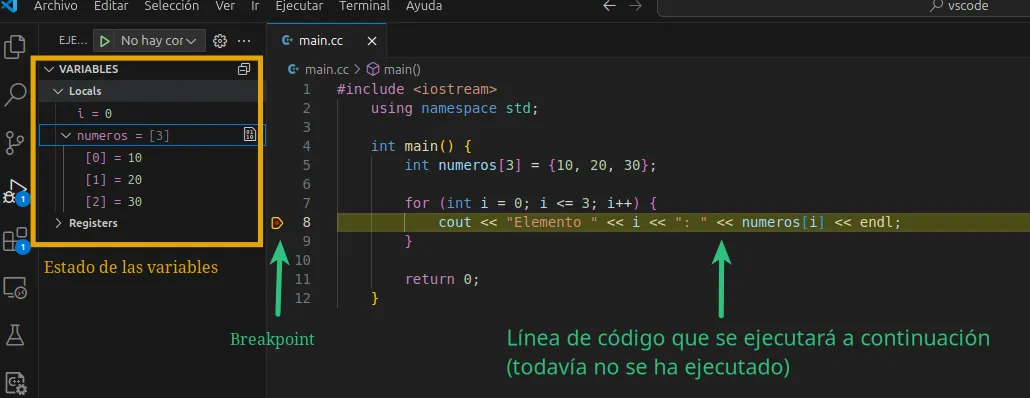Open the Ver menu
1030x398 pixels.
click(x=225, y=6)
